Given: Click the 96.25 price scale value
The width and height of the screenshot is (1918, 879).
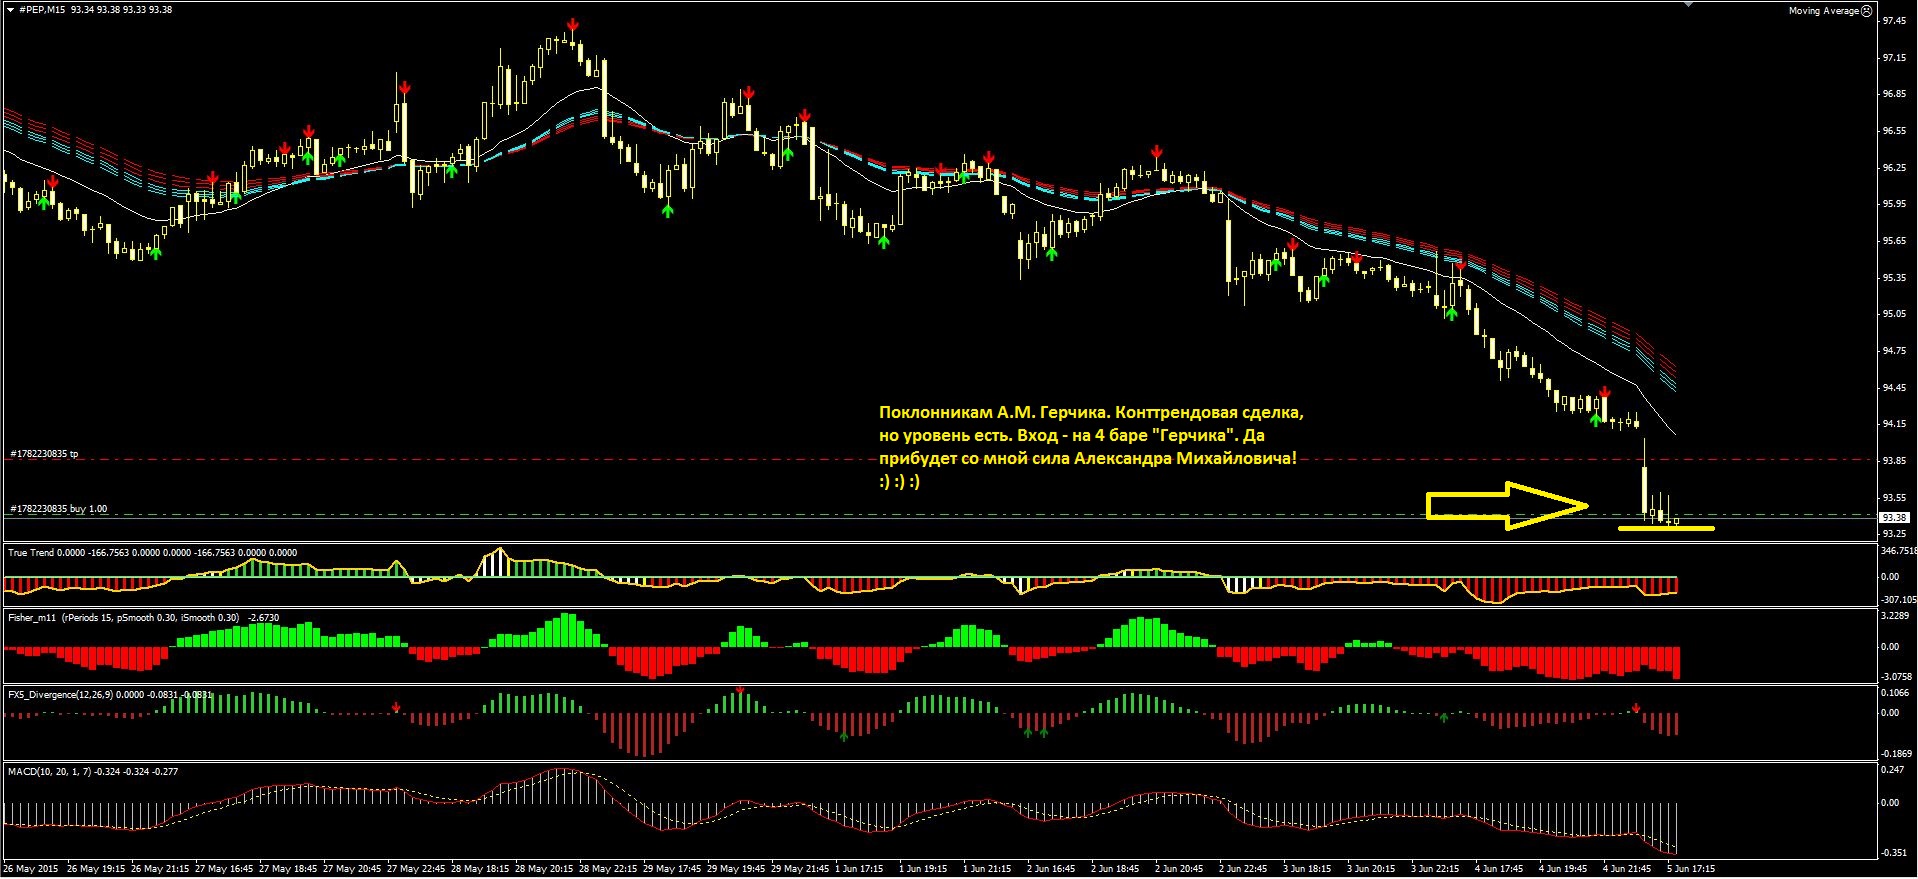Looking at the screenshot, I should click(x=1893, y=167).
